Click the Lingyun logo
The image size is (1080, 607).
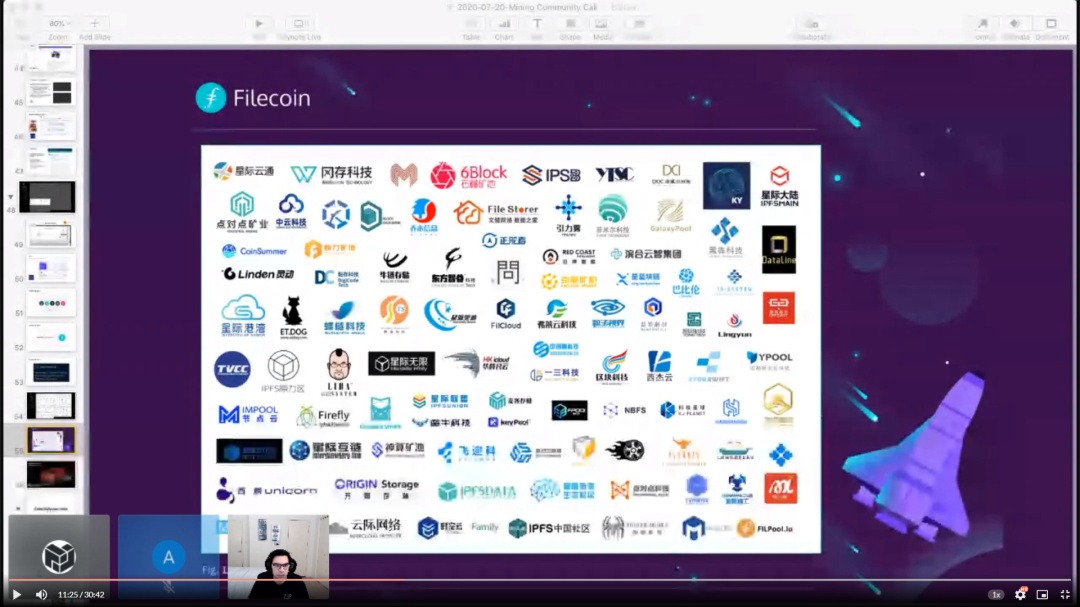click(x=734, y=325)
